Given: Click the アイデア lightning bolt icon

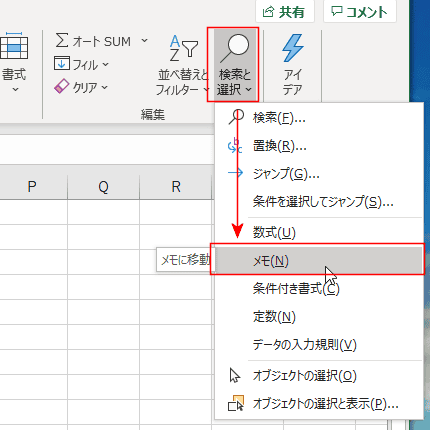Looking at the screenshot, I should (293, 48).
